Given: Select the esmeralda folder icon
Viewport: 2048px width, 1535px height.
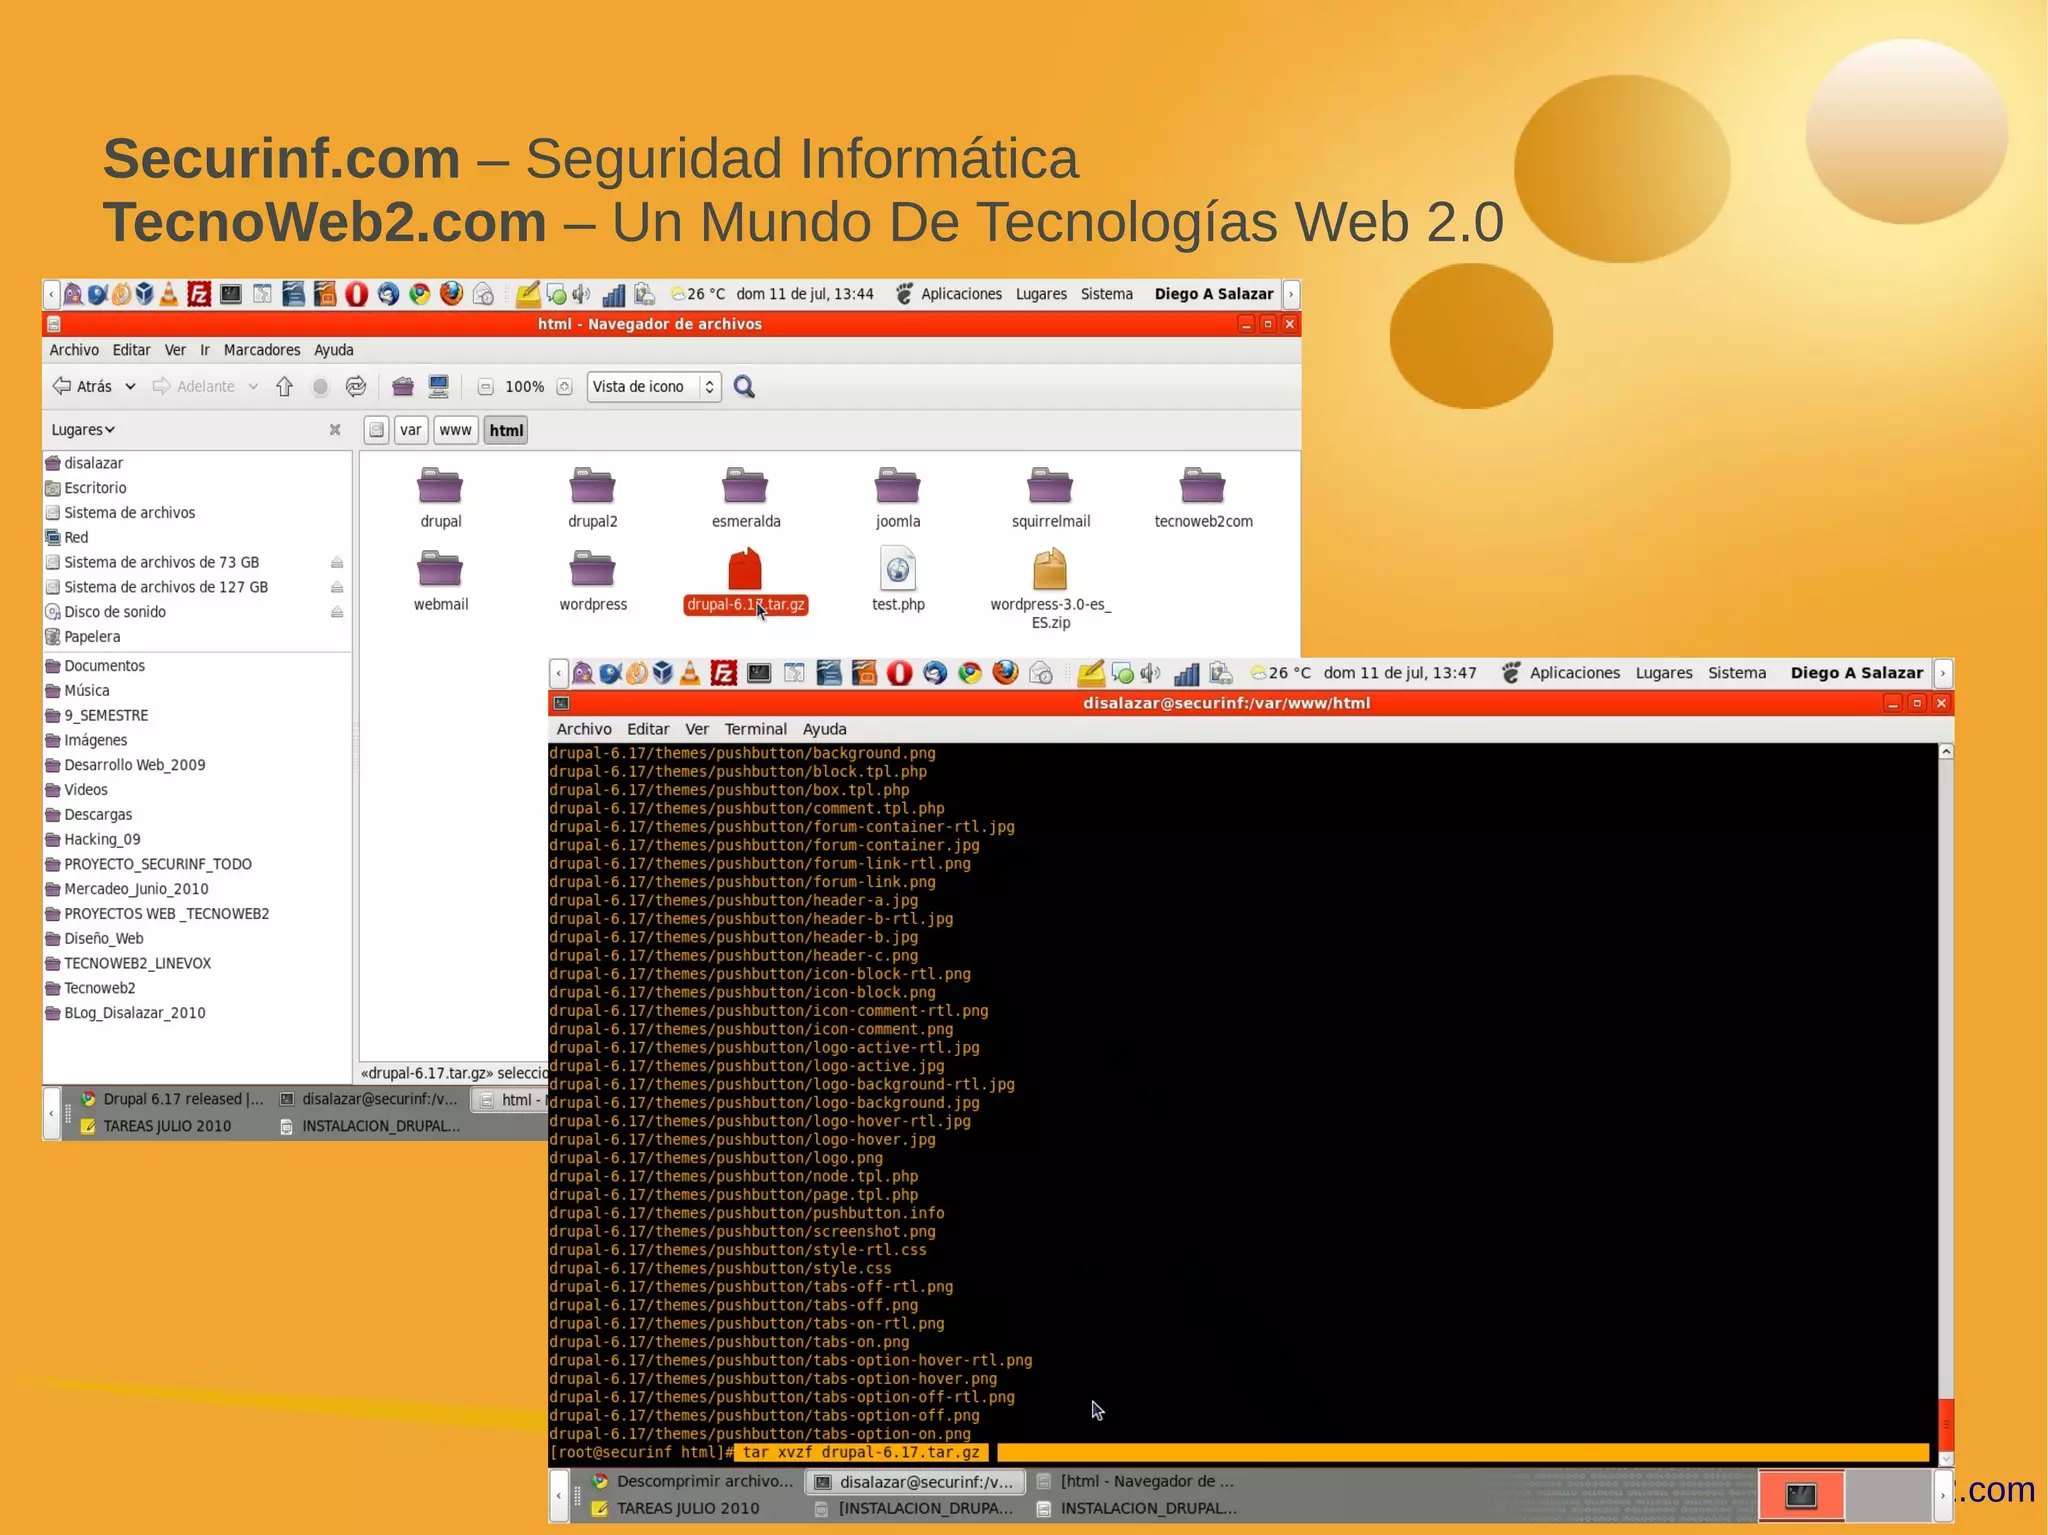Looking at the screenshot, I should 745,487.
